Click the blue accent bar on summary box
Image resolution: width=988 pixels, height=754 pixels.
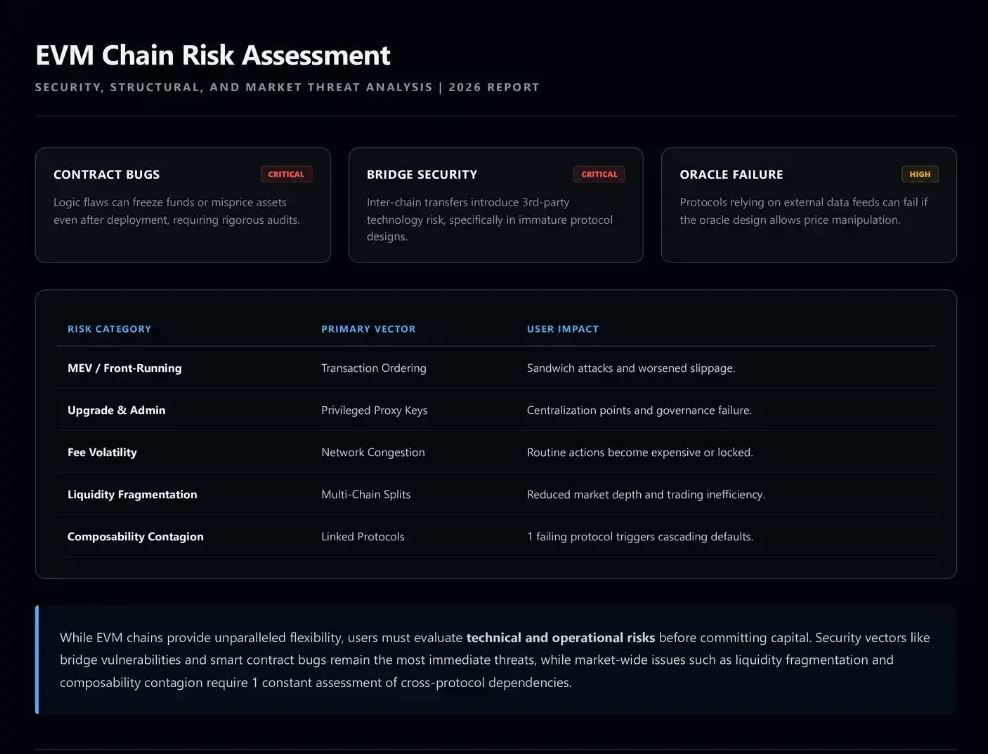(37, 660)
